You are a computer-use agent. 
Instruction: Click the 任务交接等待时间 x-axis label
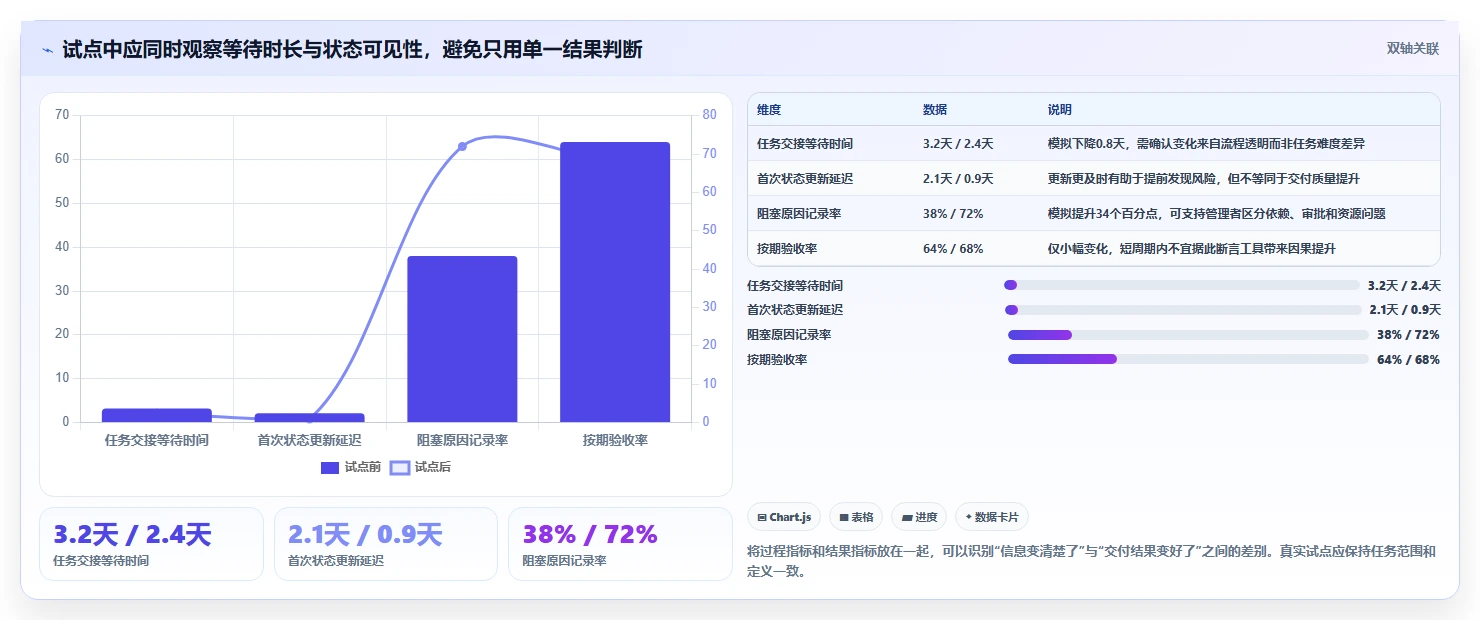pos(157,440)
